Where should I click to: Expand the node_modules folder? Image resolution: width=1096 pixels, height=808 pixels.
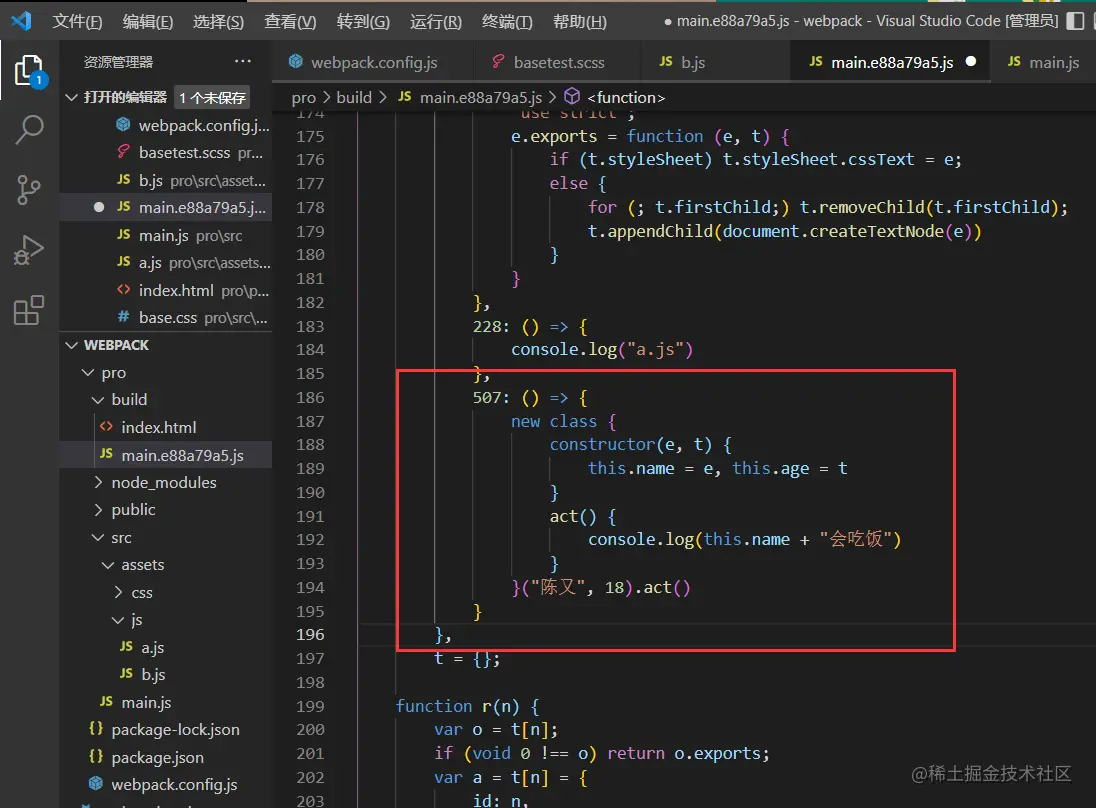(x=98, y=482)
